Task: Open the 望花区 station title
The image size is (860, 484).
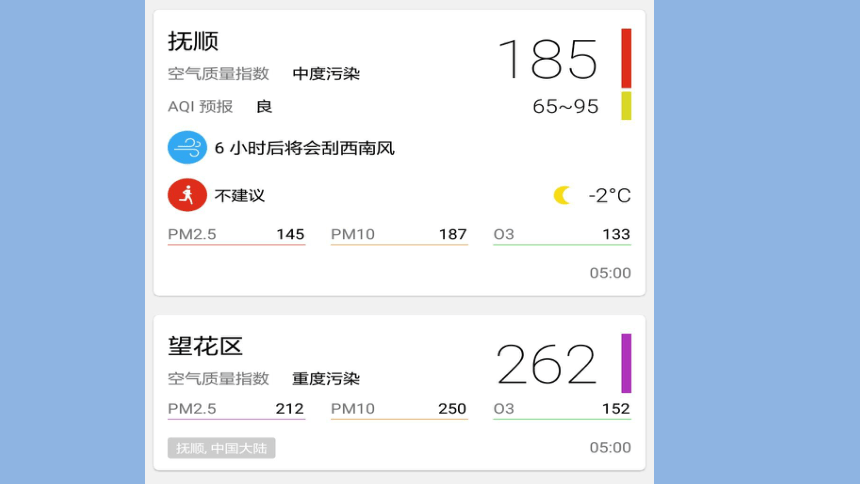Action: coord(205,346)
